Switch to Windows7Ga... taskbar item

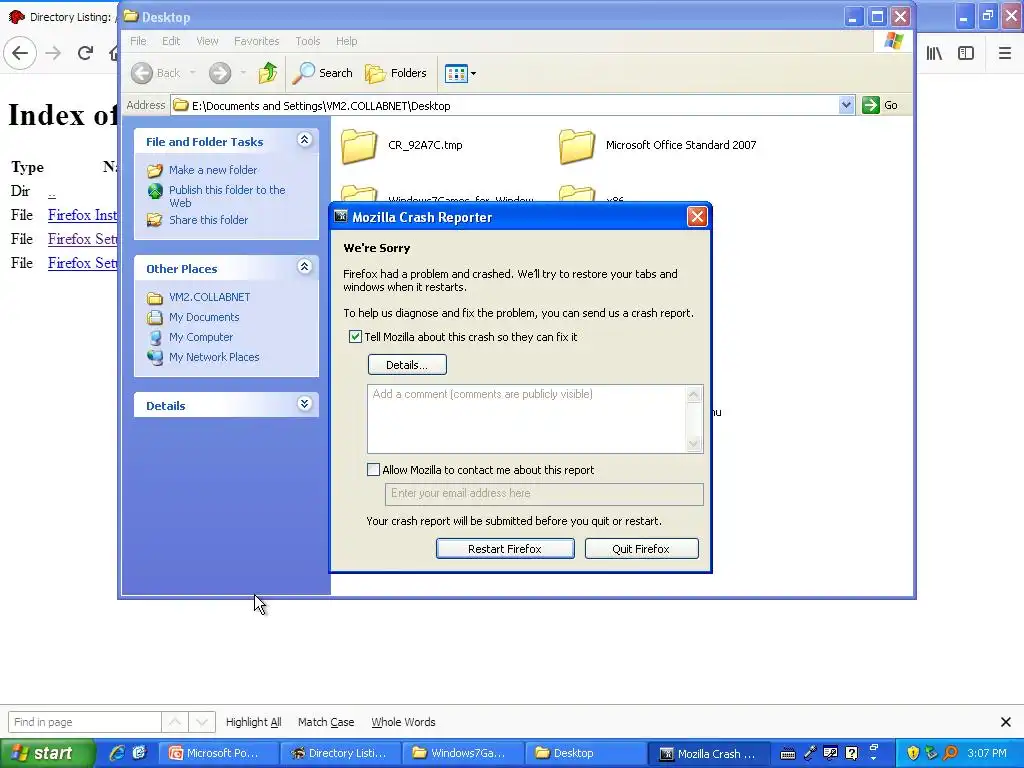(x=463, y=753)
